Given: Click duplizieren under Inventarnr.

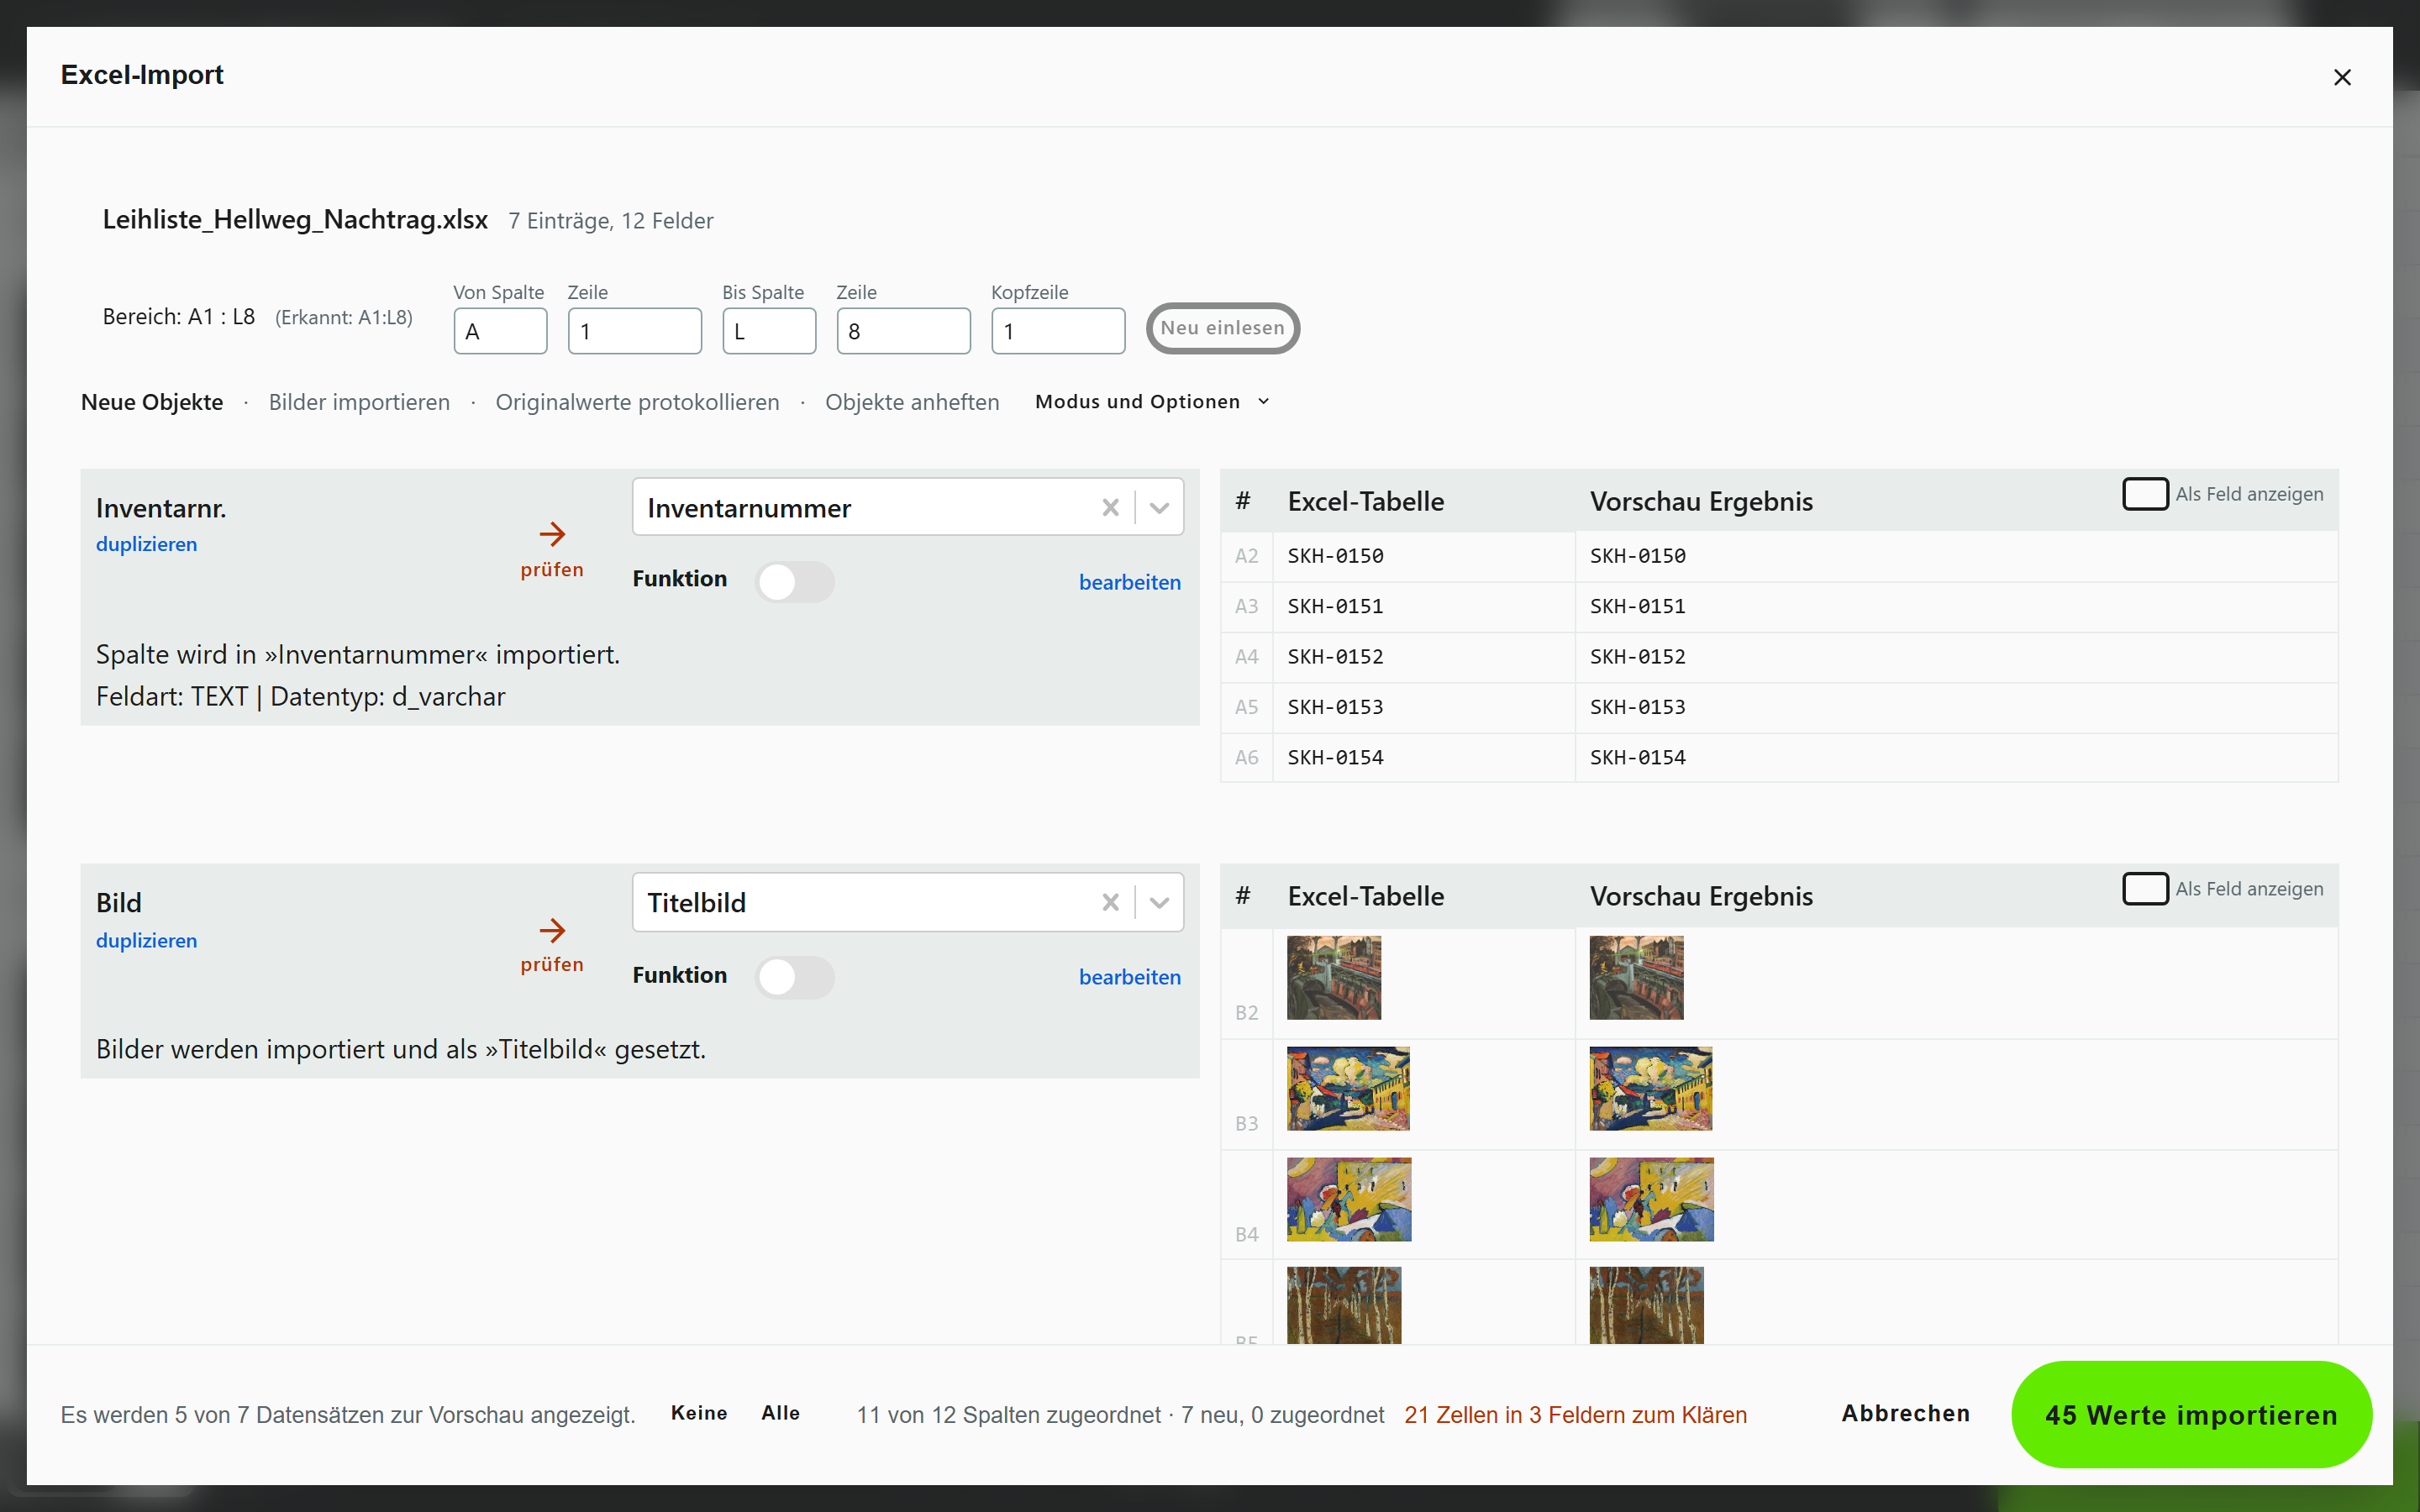Looking at the screenshot, I should coord(146,544).
